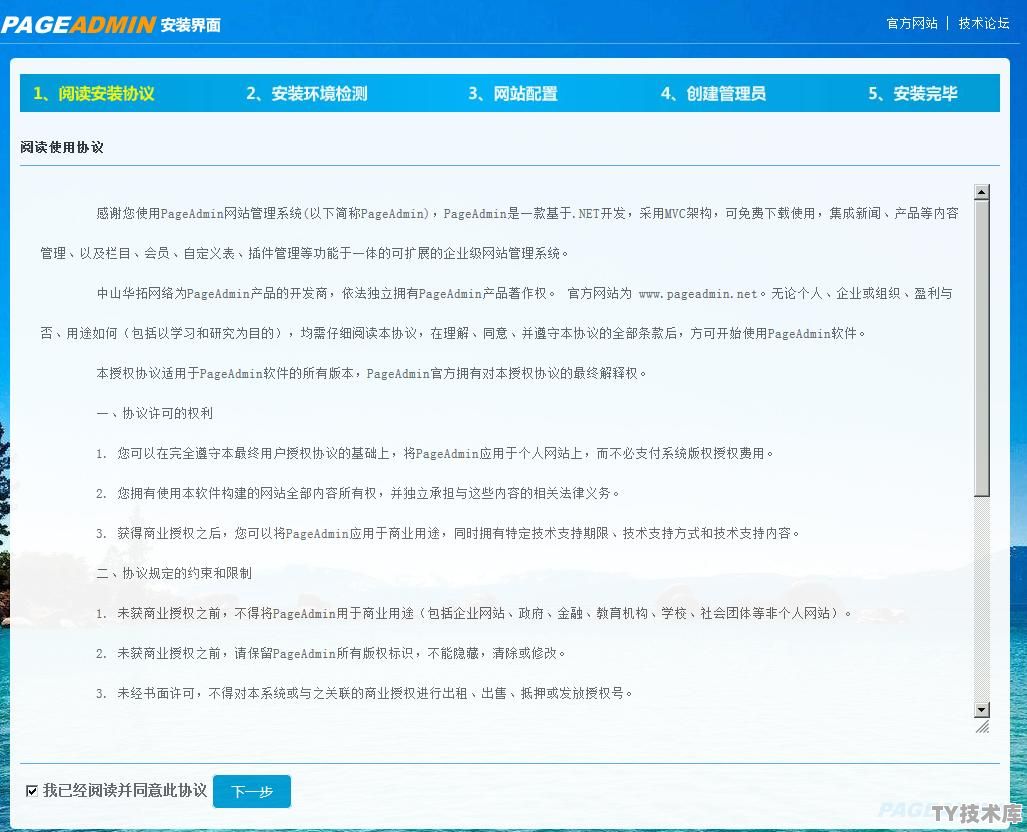Viewport: 1027px width, 832px height.
Task: Click the line starting 本授权协议适用于PageAdmin软件
Action: [371, 373]
